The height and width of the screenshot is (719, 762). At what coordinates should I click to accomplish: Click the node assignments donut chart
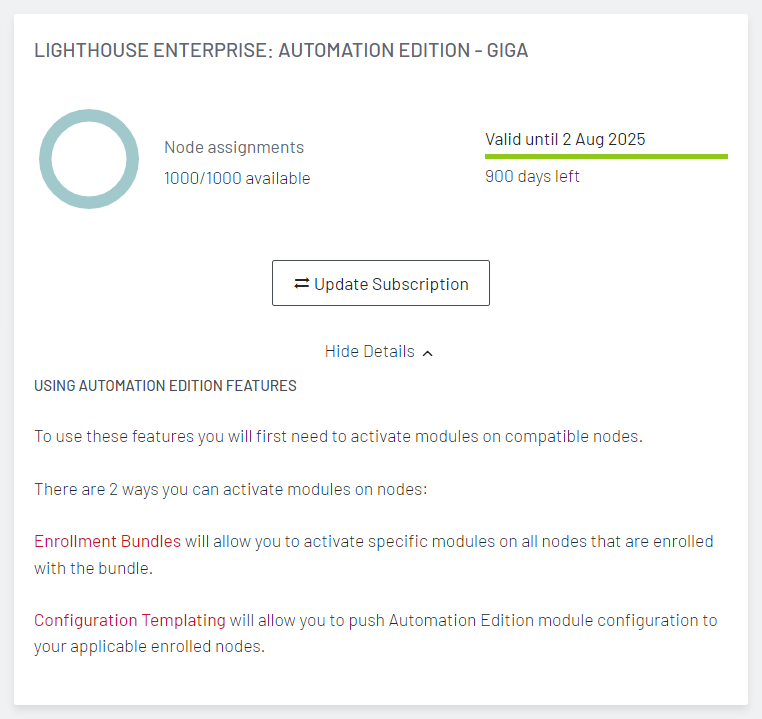point(89,159)
